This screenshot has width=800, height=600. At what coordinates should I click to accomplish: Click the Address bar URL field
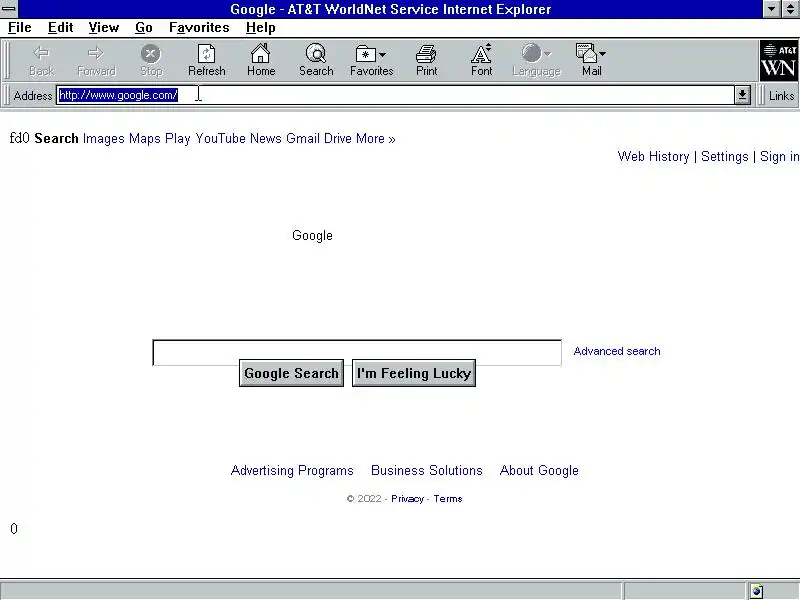tap(395, 95)
